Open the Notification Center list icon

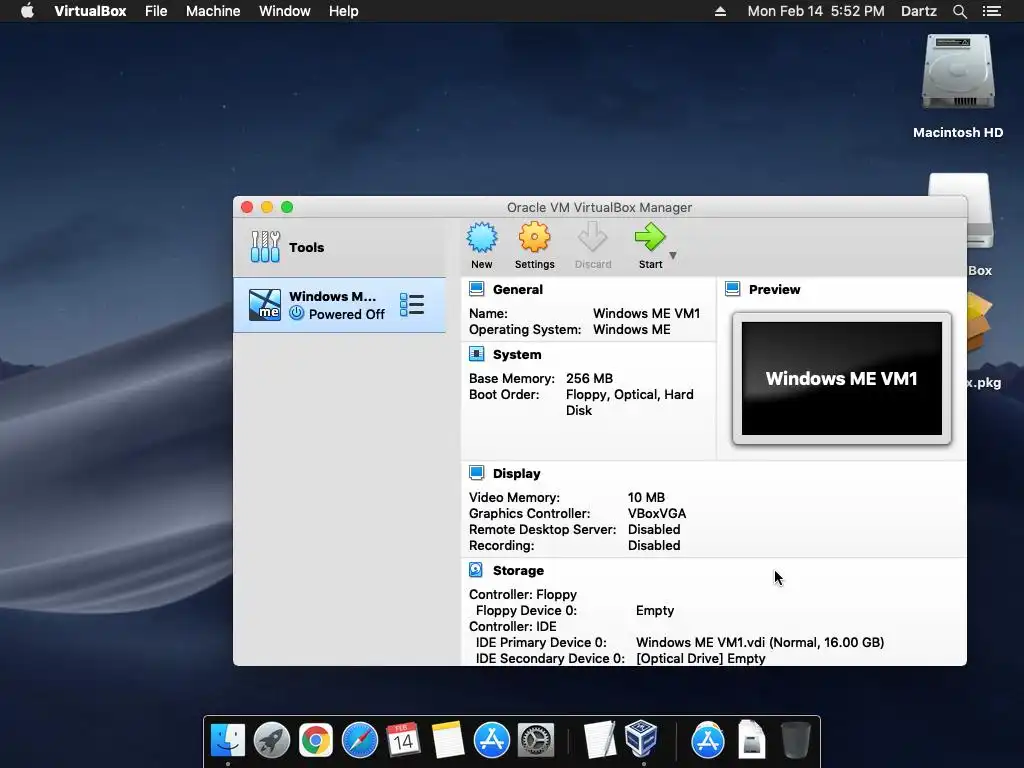point(992,11)
